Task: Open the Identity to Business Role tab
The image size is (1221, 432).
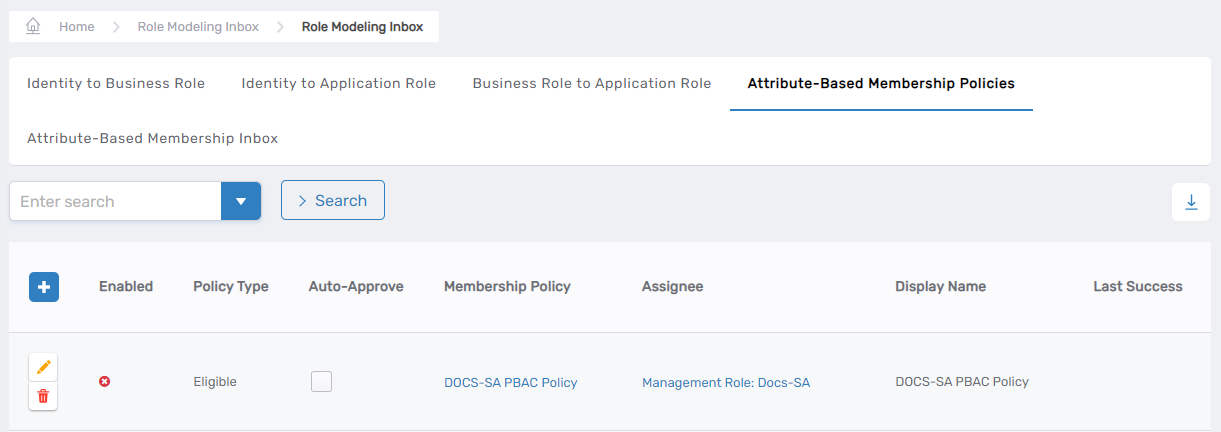Action: [116, 84]
